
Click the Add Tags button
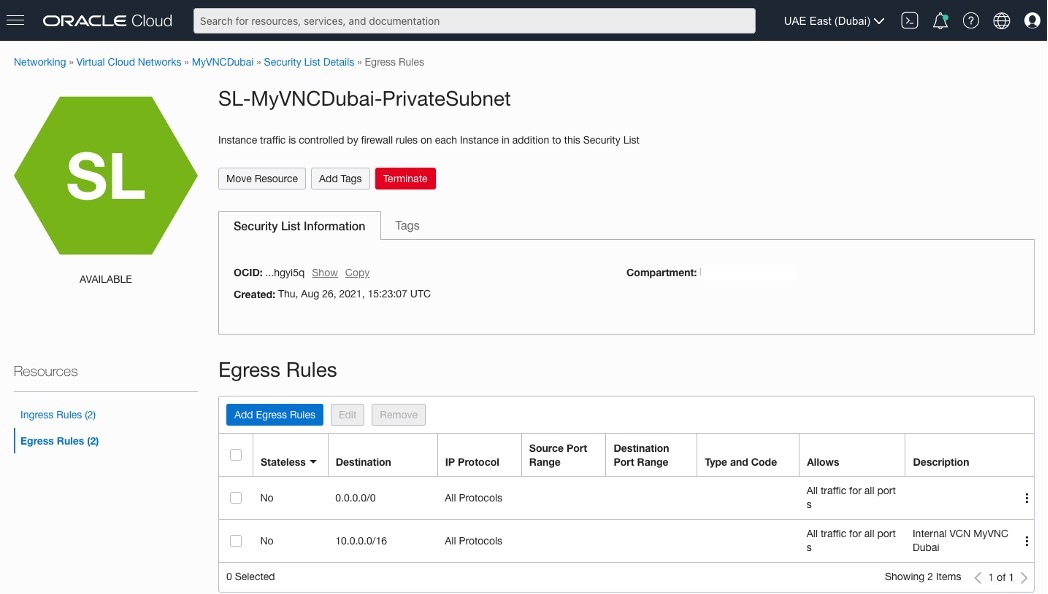(x=340, y=178)
